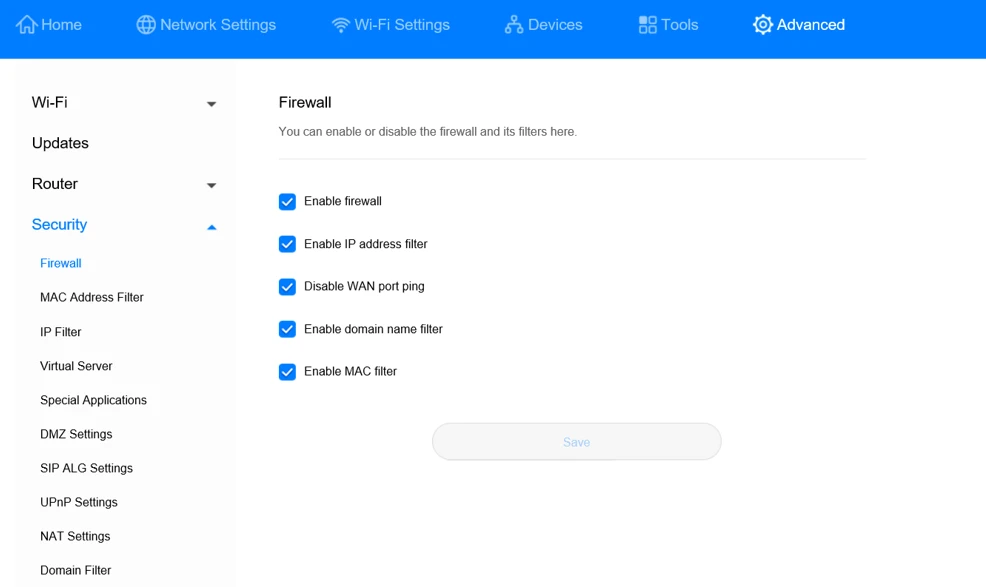Open Tools using its grid icon

(x=647, y=24)
